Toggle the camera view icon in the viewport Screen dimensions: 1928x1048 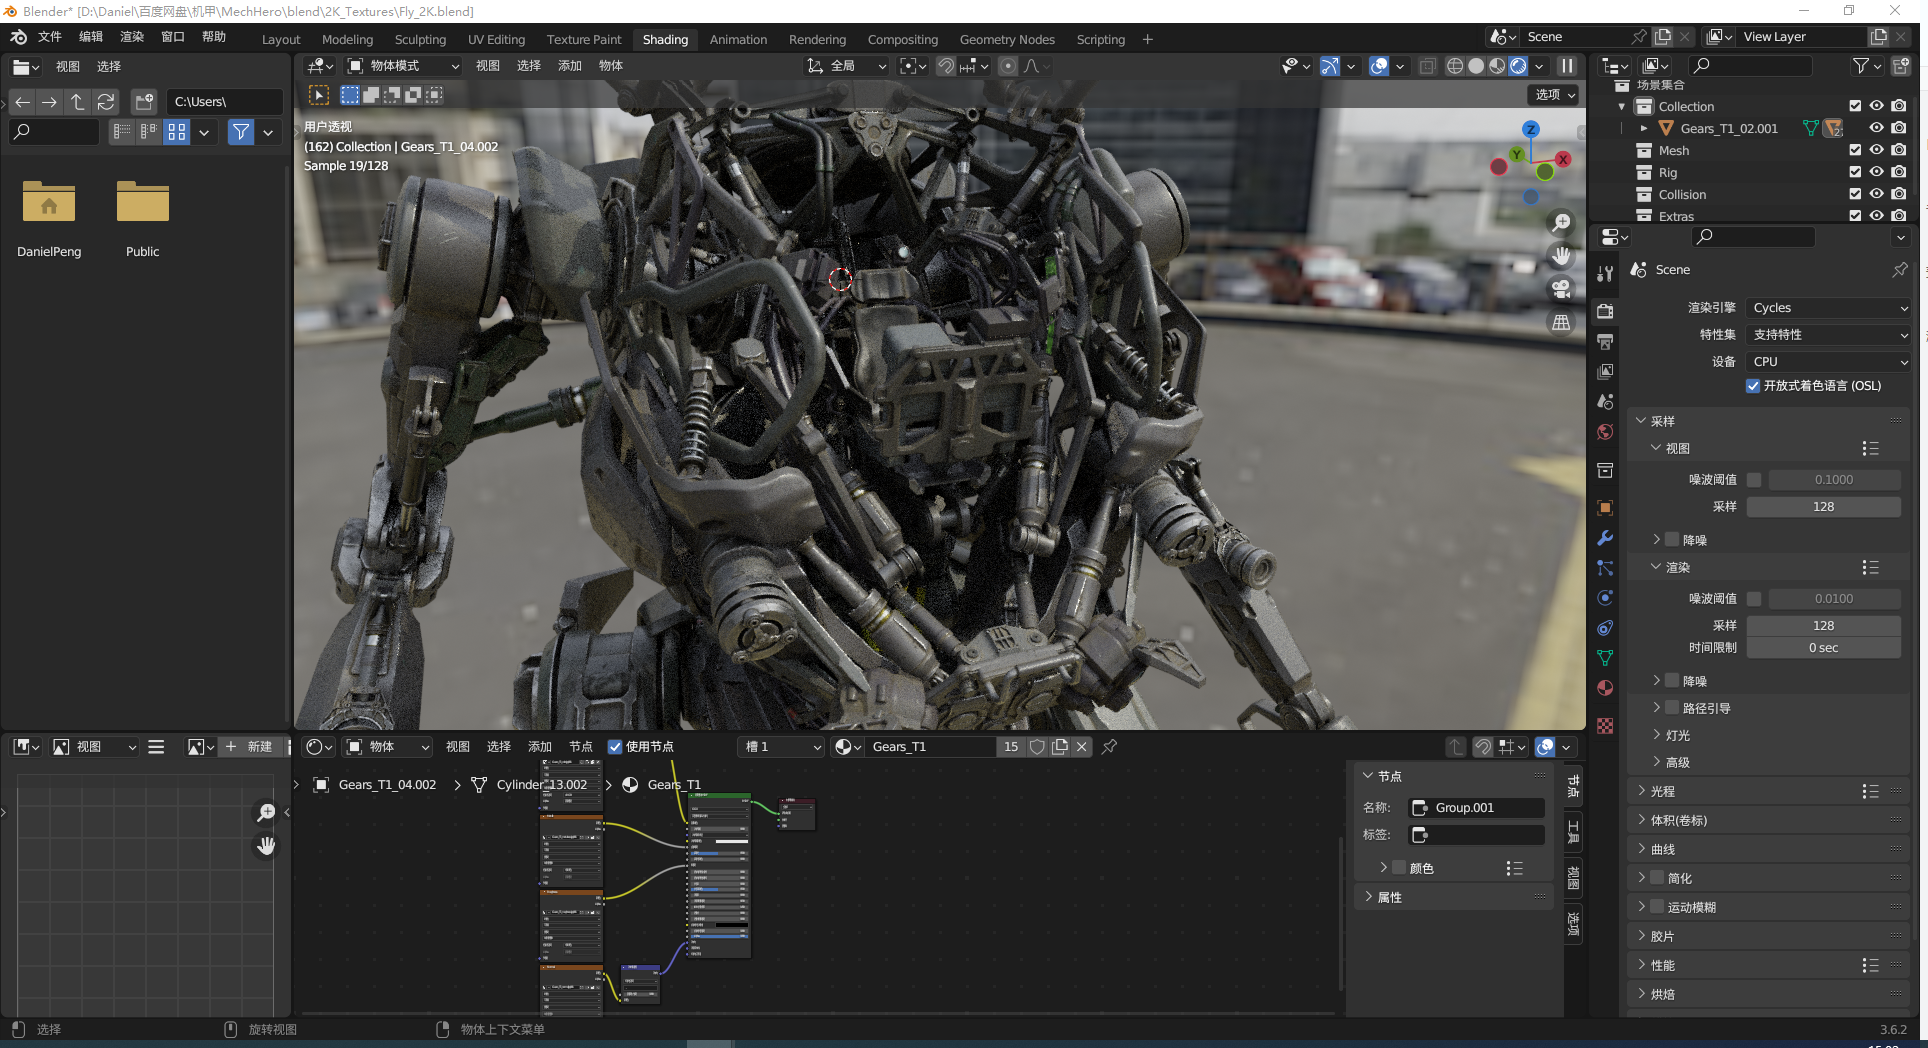[x=1561, y=289]
